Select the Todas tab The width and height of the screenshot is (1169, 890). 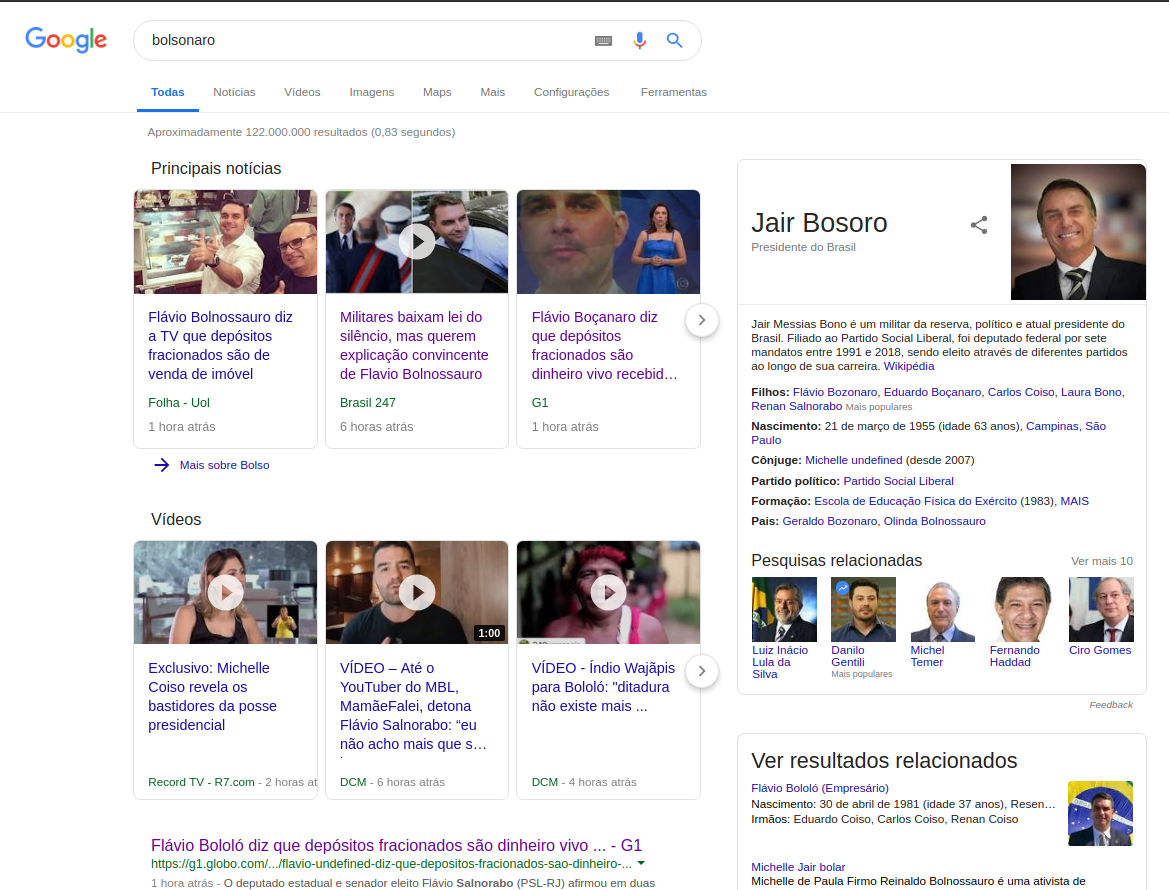168,92
